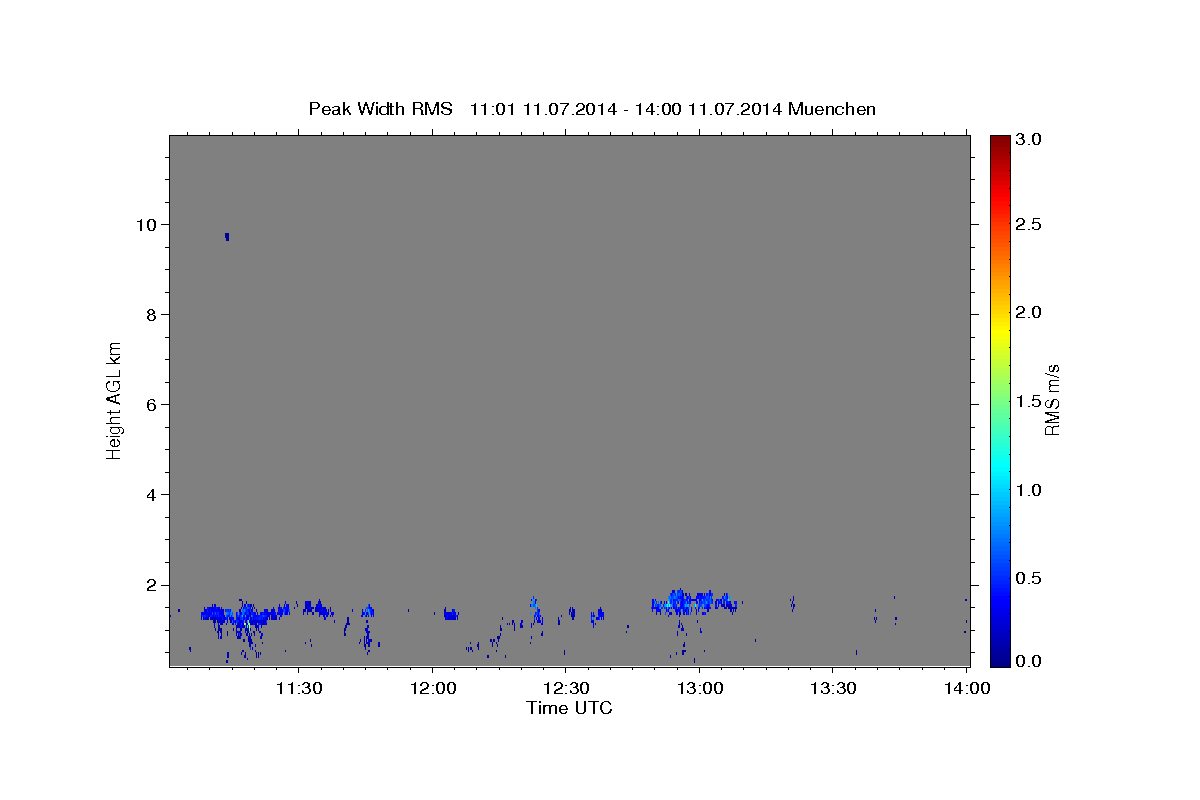Viewport: 1200px width, 800px height.
Task: Click the 'Height AGL km' axis label
Action: click(x=115, y=400)
